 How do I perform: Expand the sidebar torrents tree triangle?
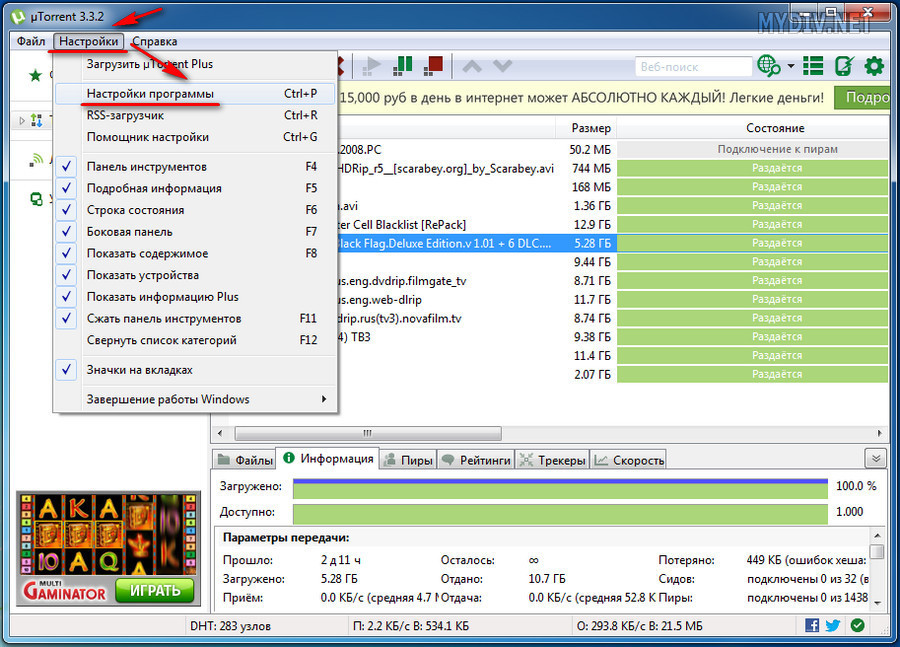[x=22, y=121]
